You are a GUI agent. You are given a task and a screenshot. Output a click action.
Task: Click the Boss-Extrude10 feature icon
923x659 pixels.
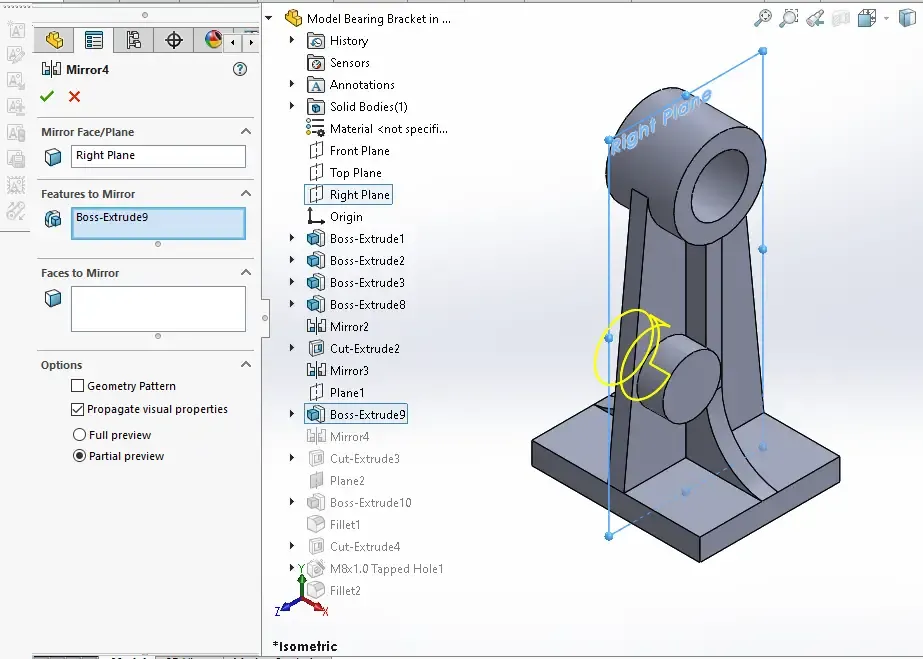(316, 502)
